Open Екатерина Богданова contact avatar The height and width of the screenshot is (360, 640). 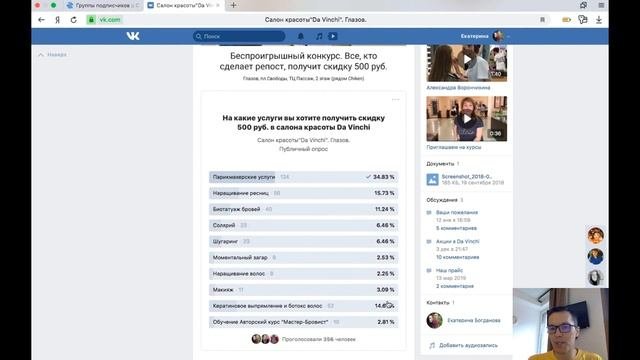tap(434, 320)
